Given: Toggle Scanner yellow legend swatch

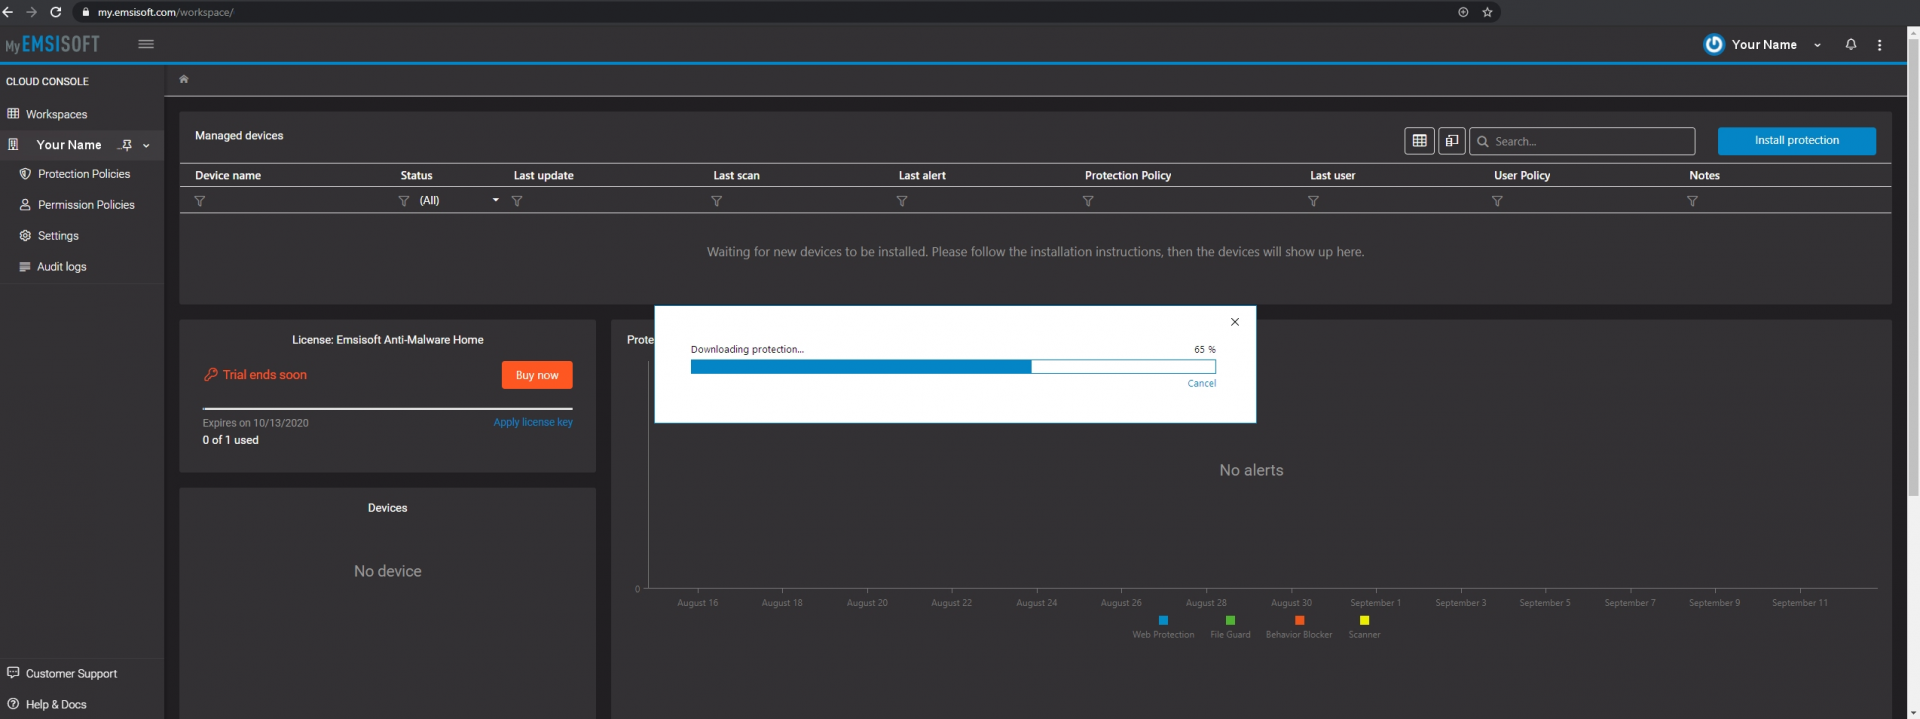Looking at the screenshot, I should point(1364,620).
